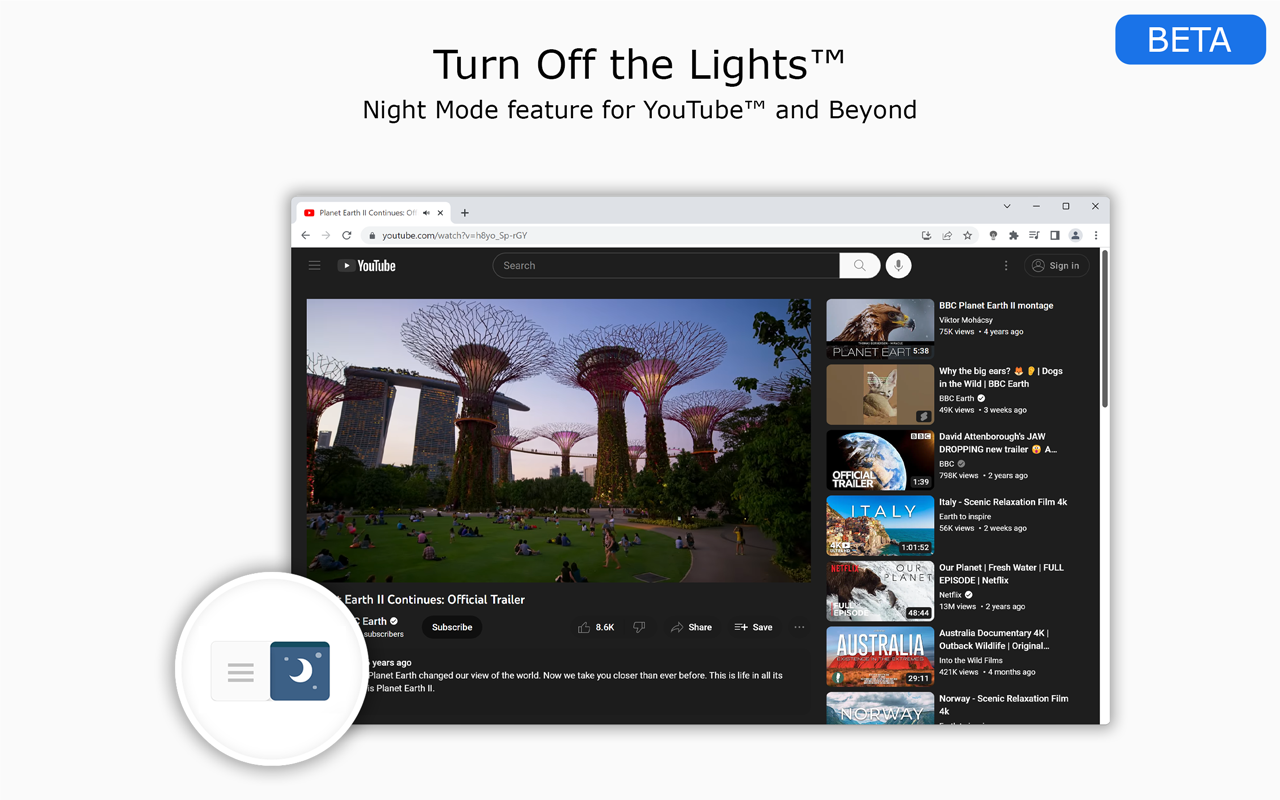Click the Sign in button

coord(1057,266)
